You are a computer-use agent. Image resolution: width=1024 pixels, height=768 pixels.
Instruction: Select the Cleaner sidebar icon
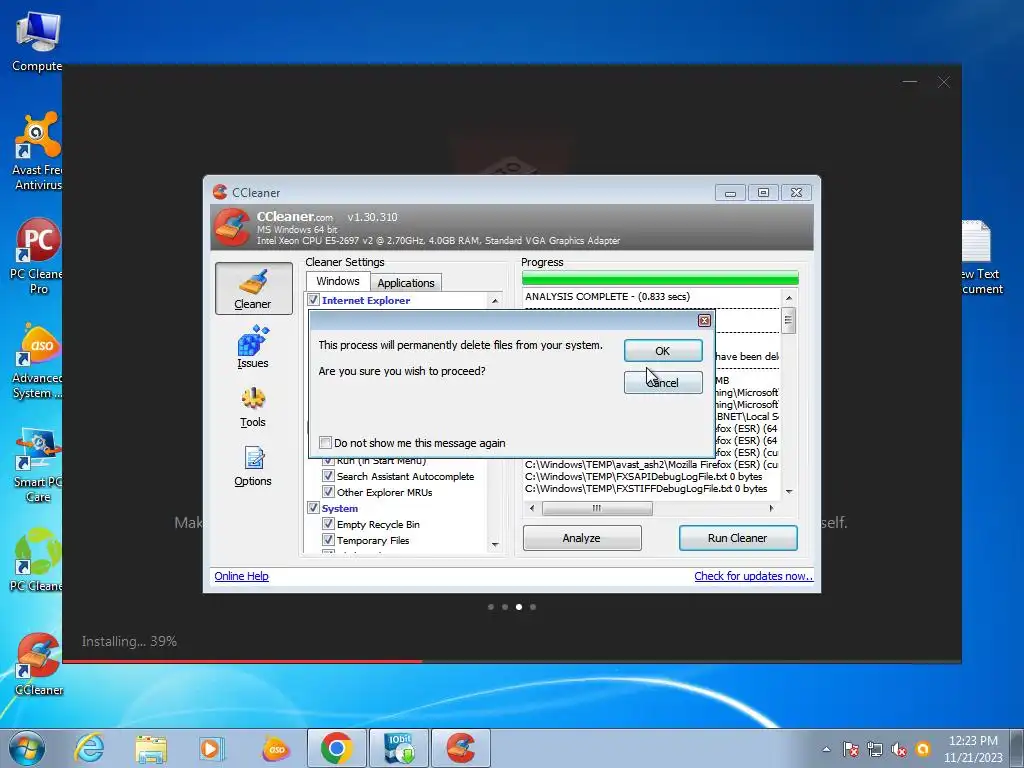pyautogui.click(x=253, y=289)
